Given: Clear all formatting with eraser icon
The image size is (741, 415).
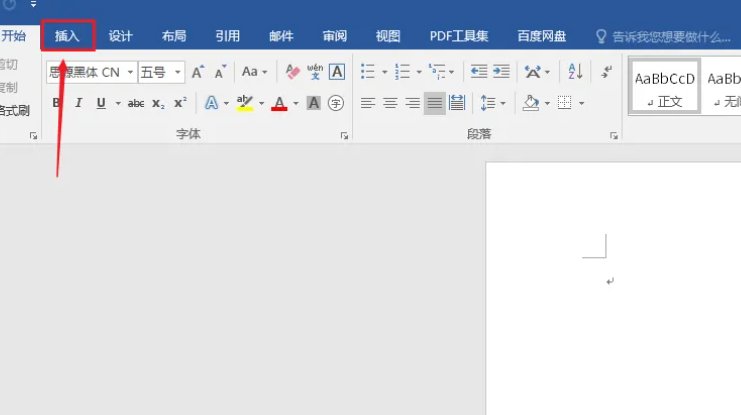Looking at the screenshot, I should (x=292, y=72).
